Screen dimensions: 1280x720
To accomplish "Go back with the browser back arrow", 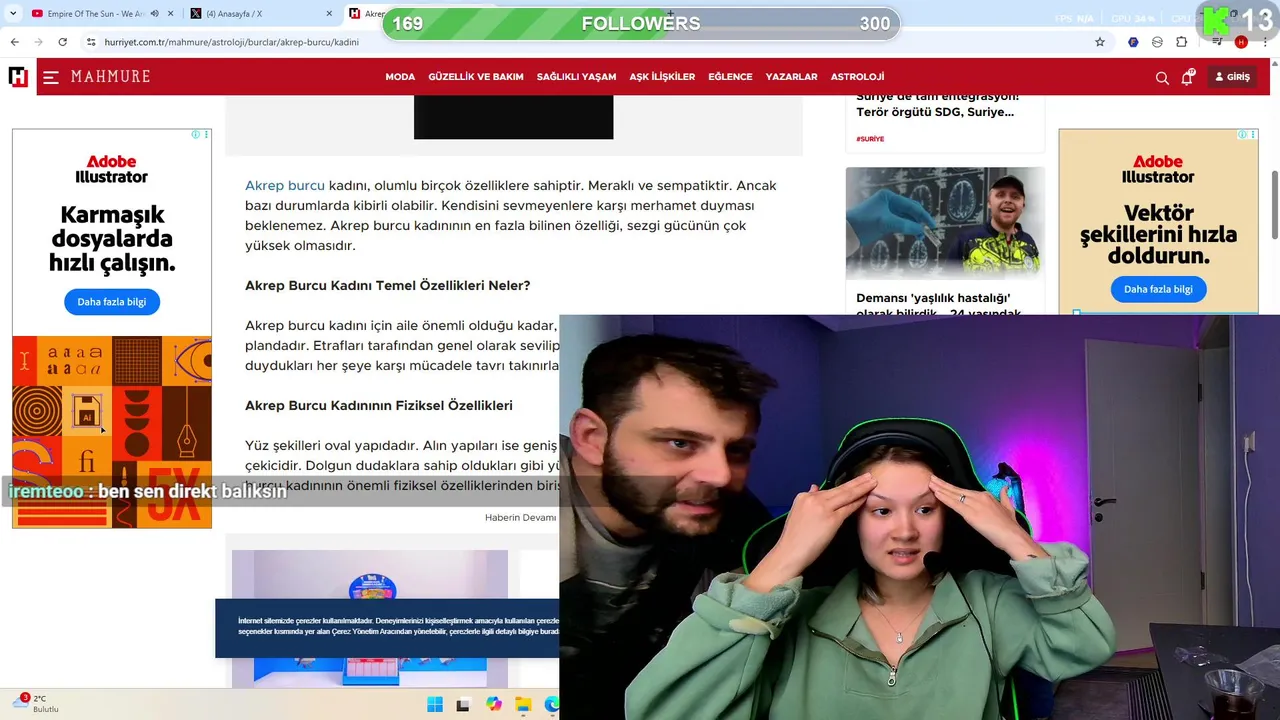I will [14, 42].
